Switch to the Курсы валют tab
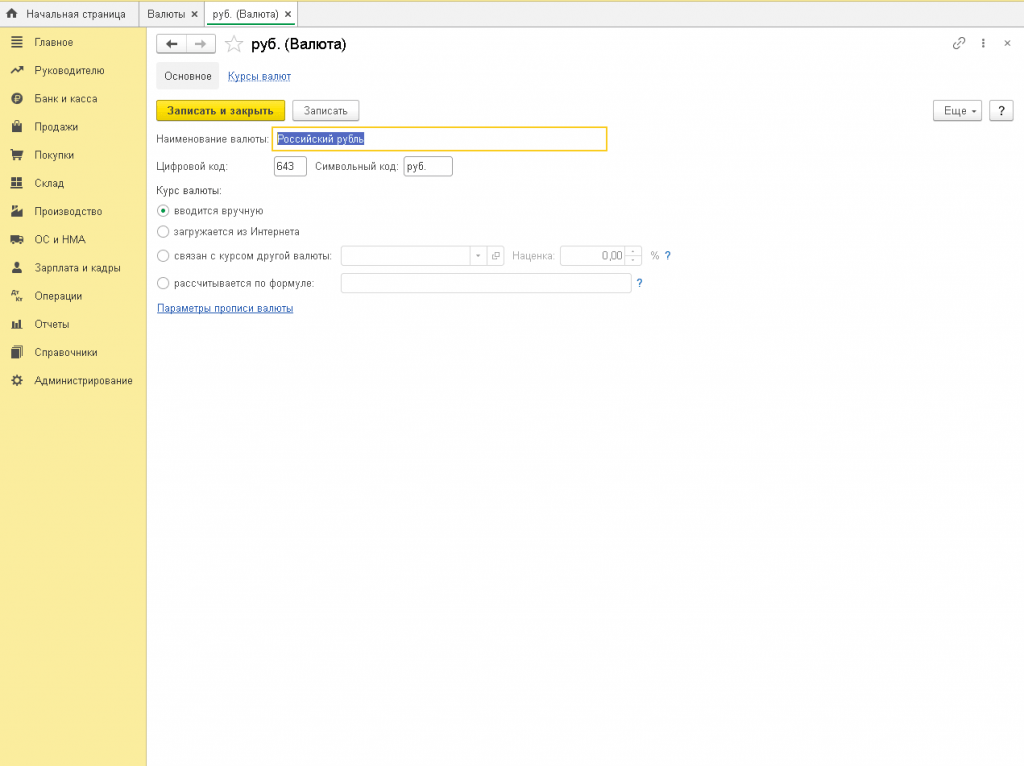This screenshot has width=1024, height=766. [x=259, y=76]
